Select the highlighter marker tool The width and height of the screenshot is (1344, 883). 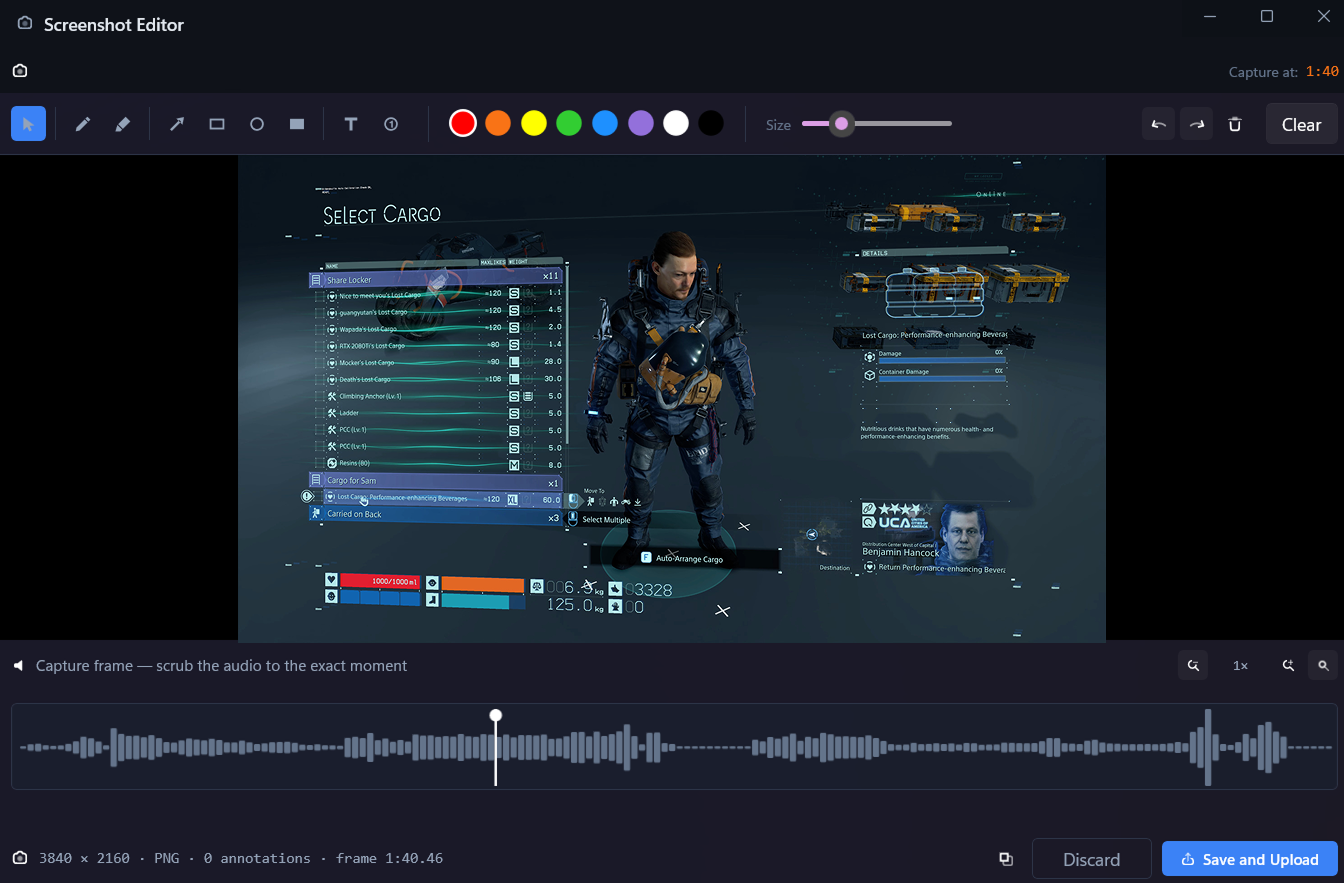click(x=122, y=124)
